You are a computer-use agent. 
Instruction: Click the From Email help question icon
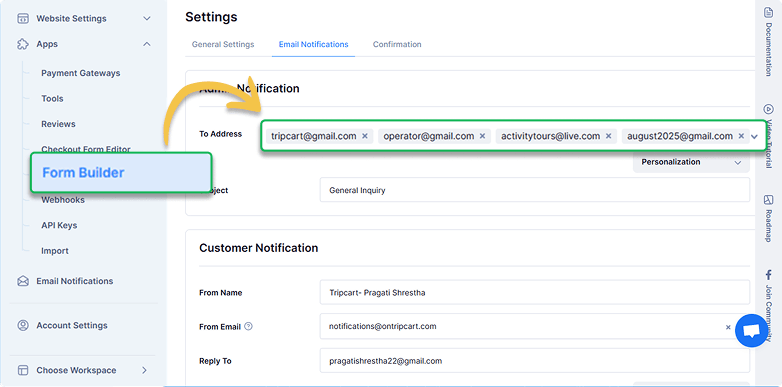click(249, 327)
